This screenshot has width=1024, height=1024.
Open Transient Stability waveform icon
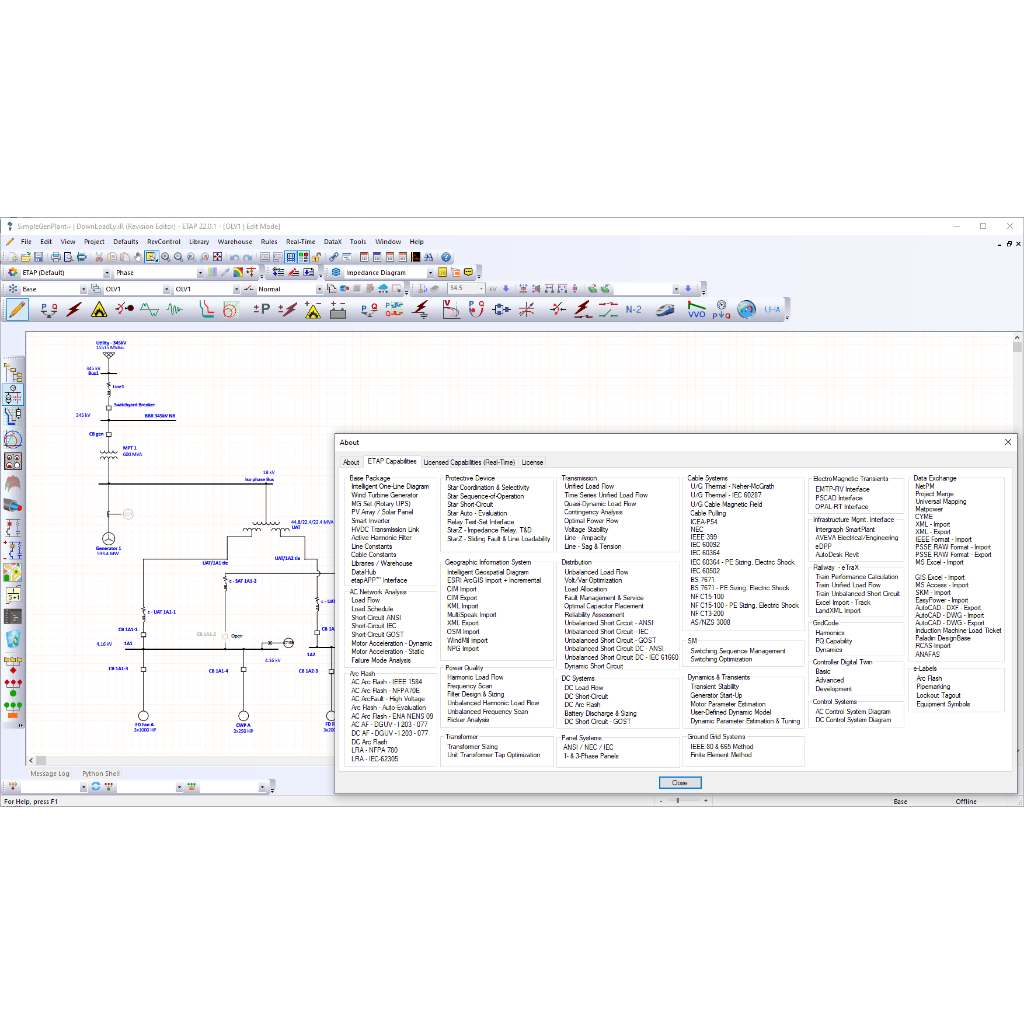pos(174,310)
